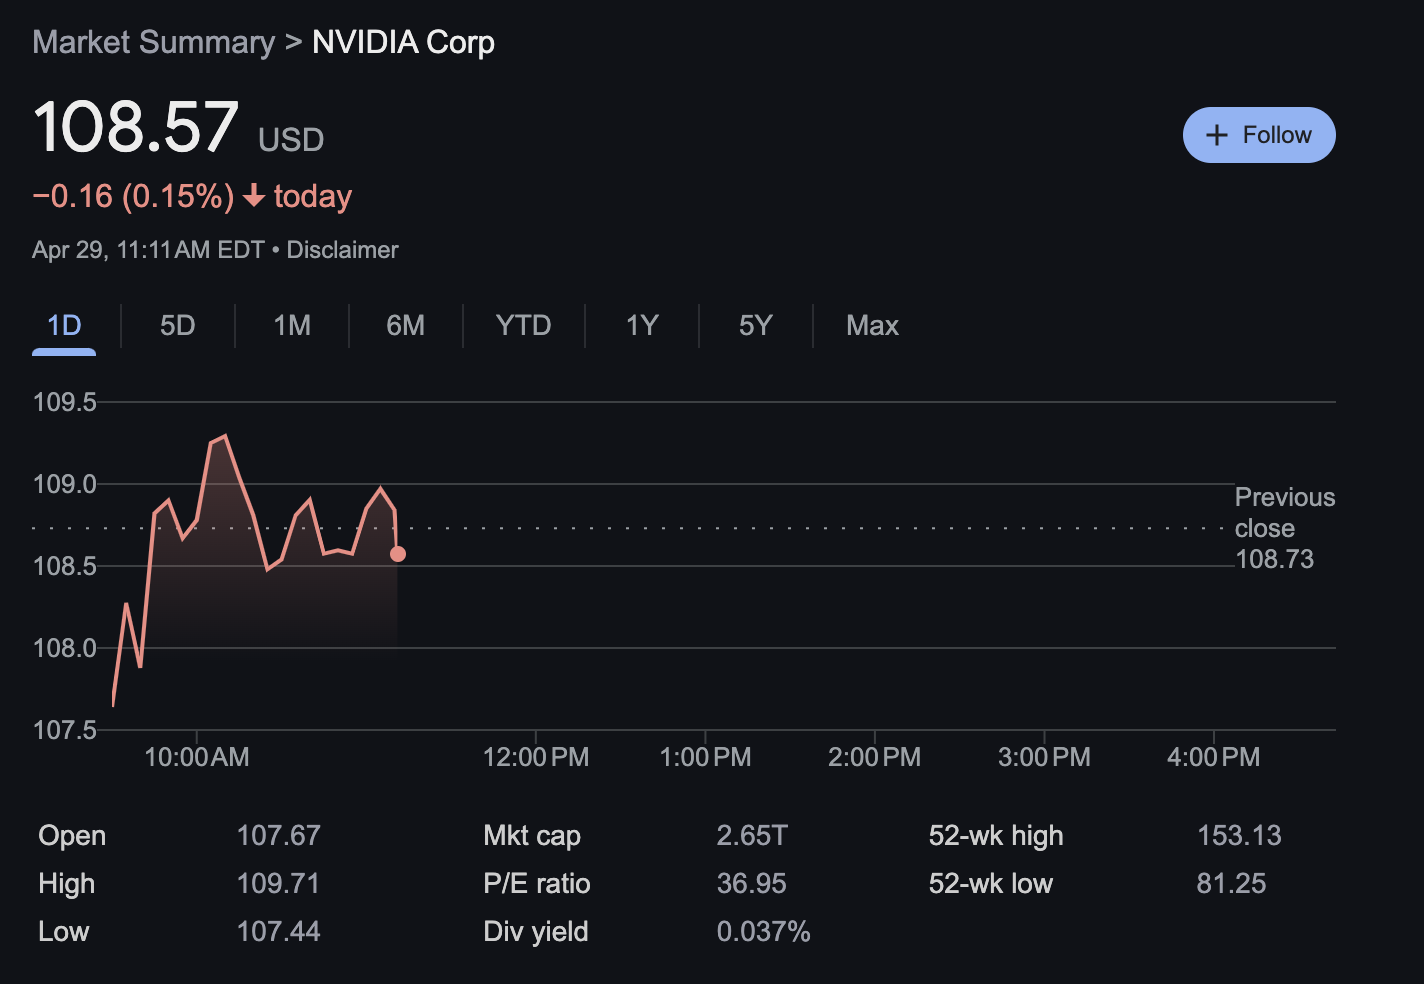Open the Market Summary breadcrumb link
The height and width of the screenshot is (984, 1424).
pyautogui.click(x=153, y=42)
